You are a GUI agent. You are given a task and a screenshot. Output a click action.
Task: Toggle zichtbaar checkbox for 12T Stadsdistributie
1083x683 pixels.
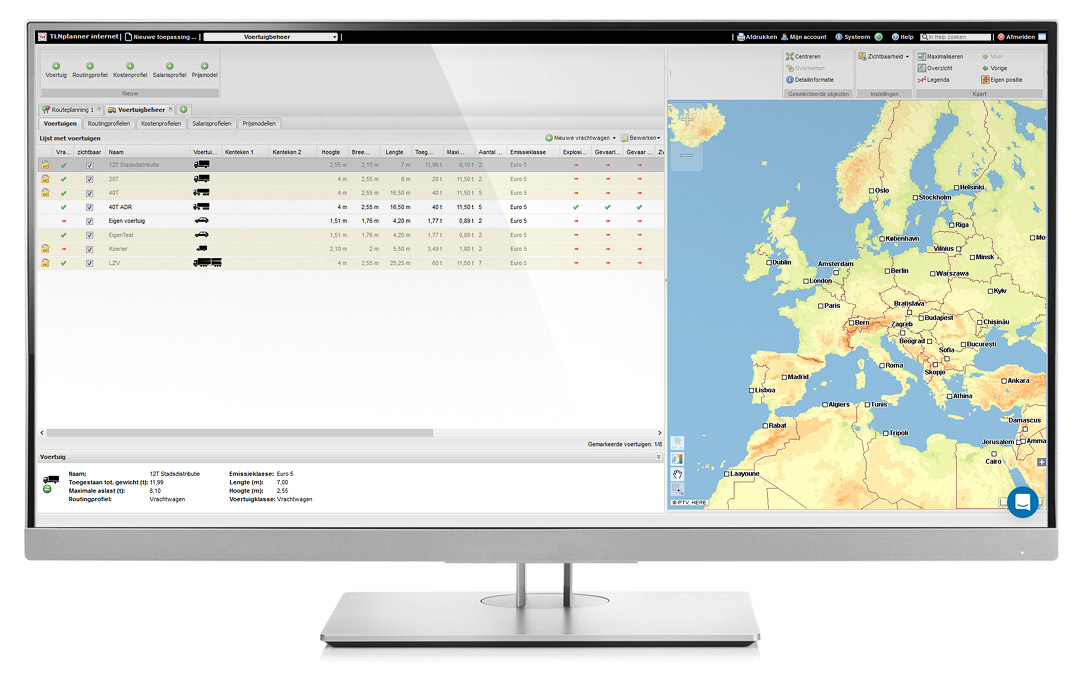(89, 165)
